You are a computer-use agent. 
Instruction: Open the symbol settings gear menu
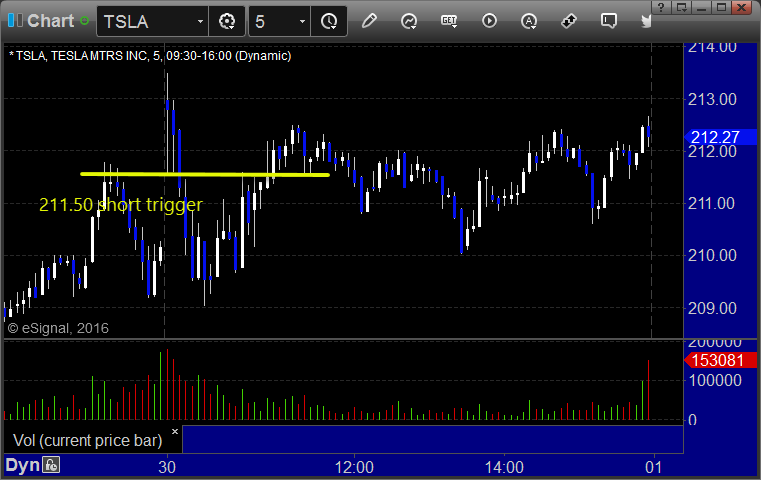pyautogui.click(x=227, y=21)
